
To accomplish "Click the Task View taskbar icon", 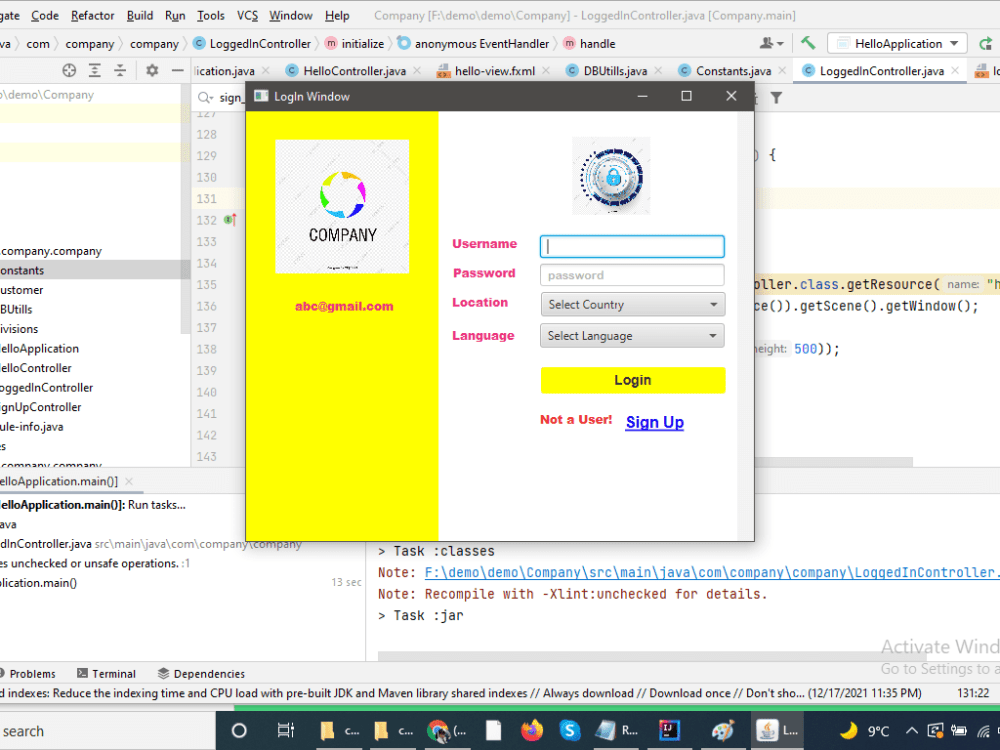I will click(x=286, y=731).
